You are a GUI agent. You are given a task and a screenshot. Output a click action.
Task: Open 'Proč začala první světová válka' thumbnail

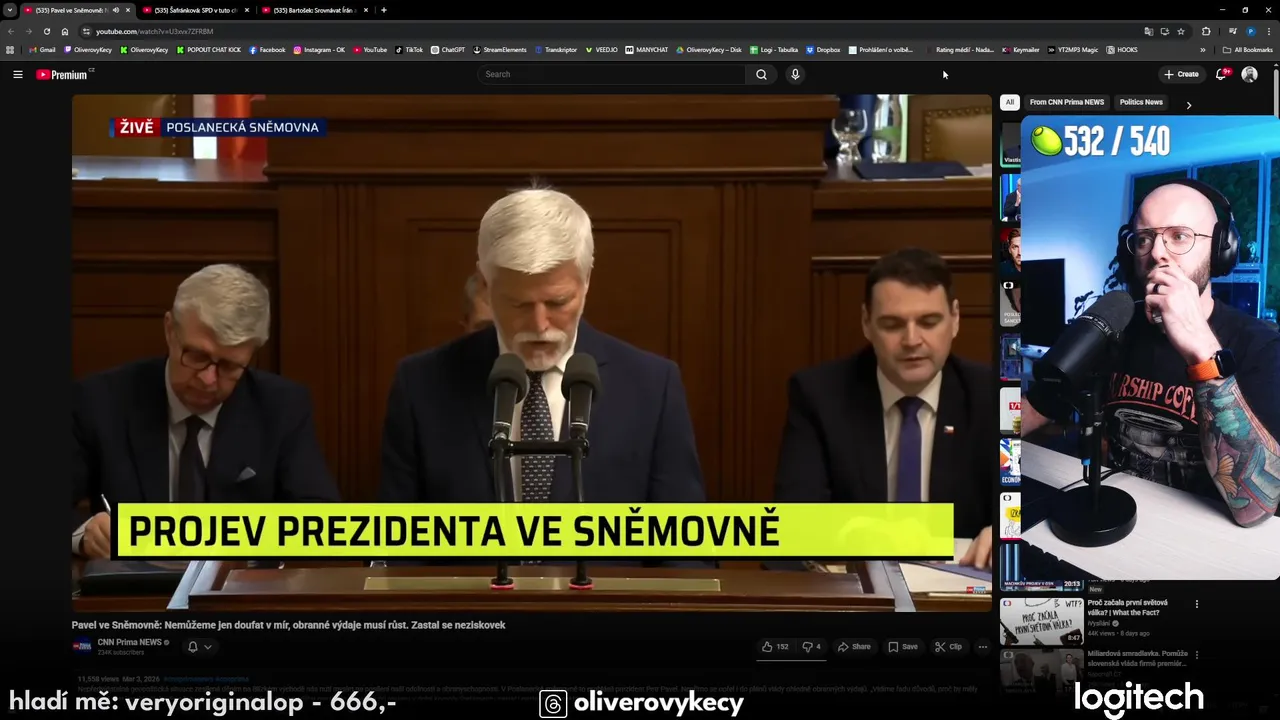1041,620
